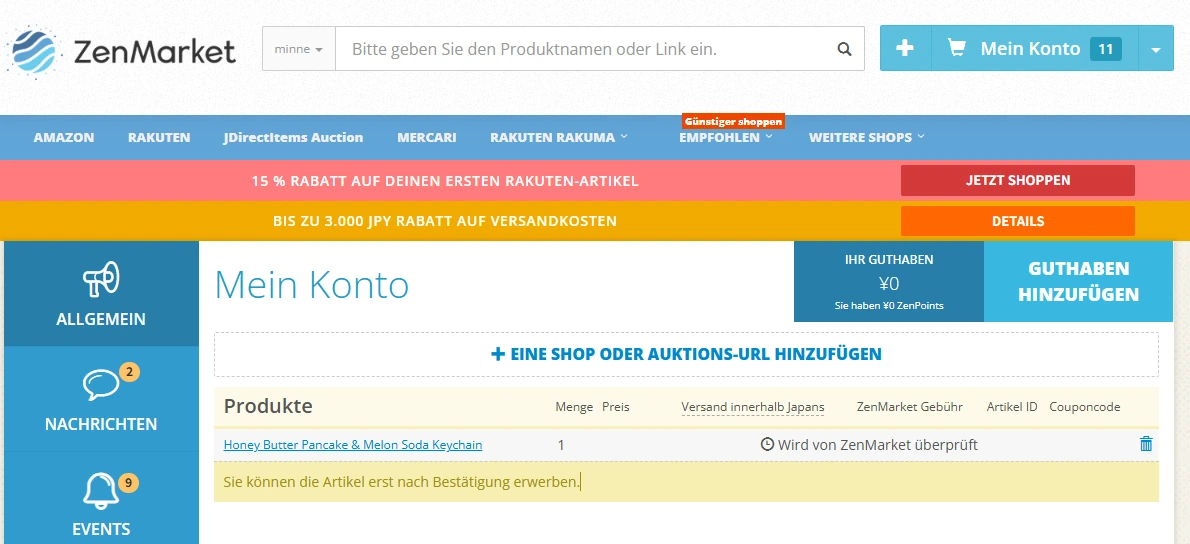This screenshot has height=544, width=1190.
Task: Click the Artikel ID column header
Action: point(1012,407)
